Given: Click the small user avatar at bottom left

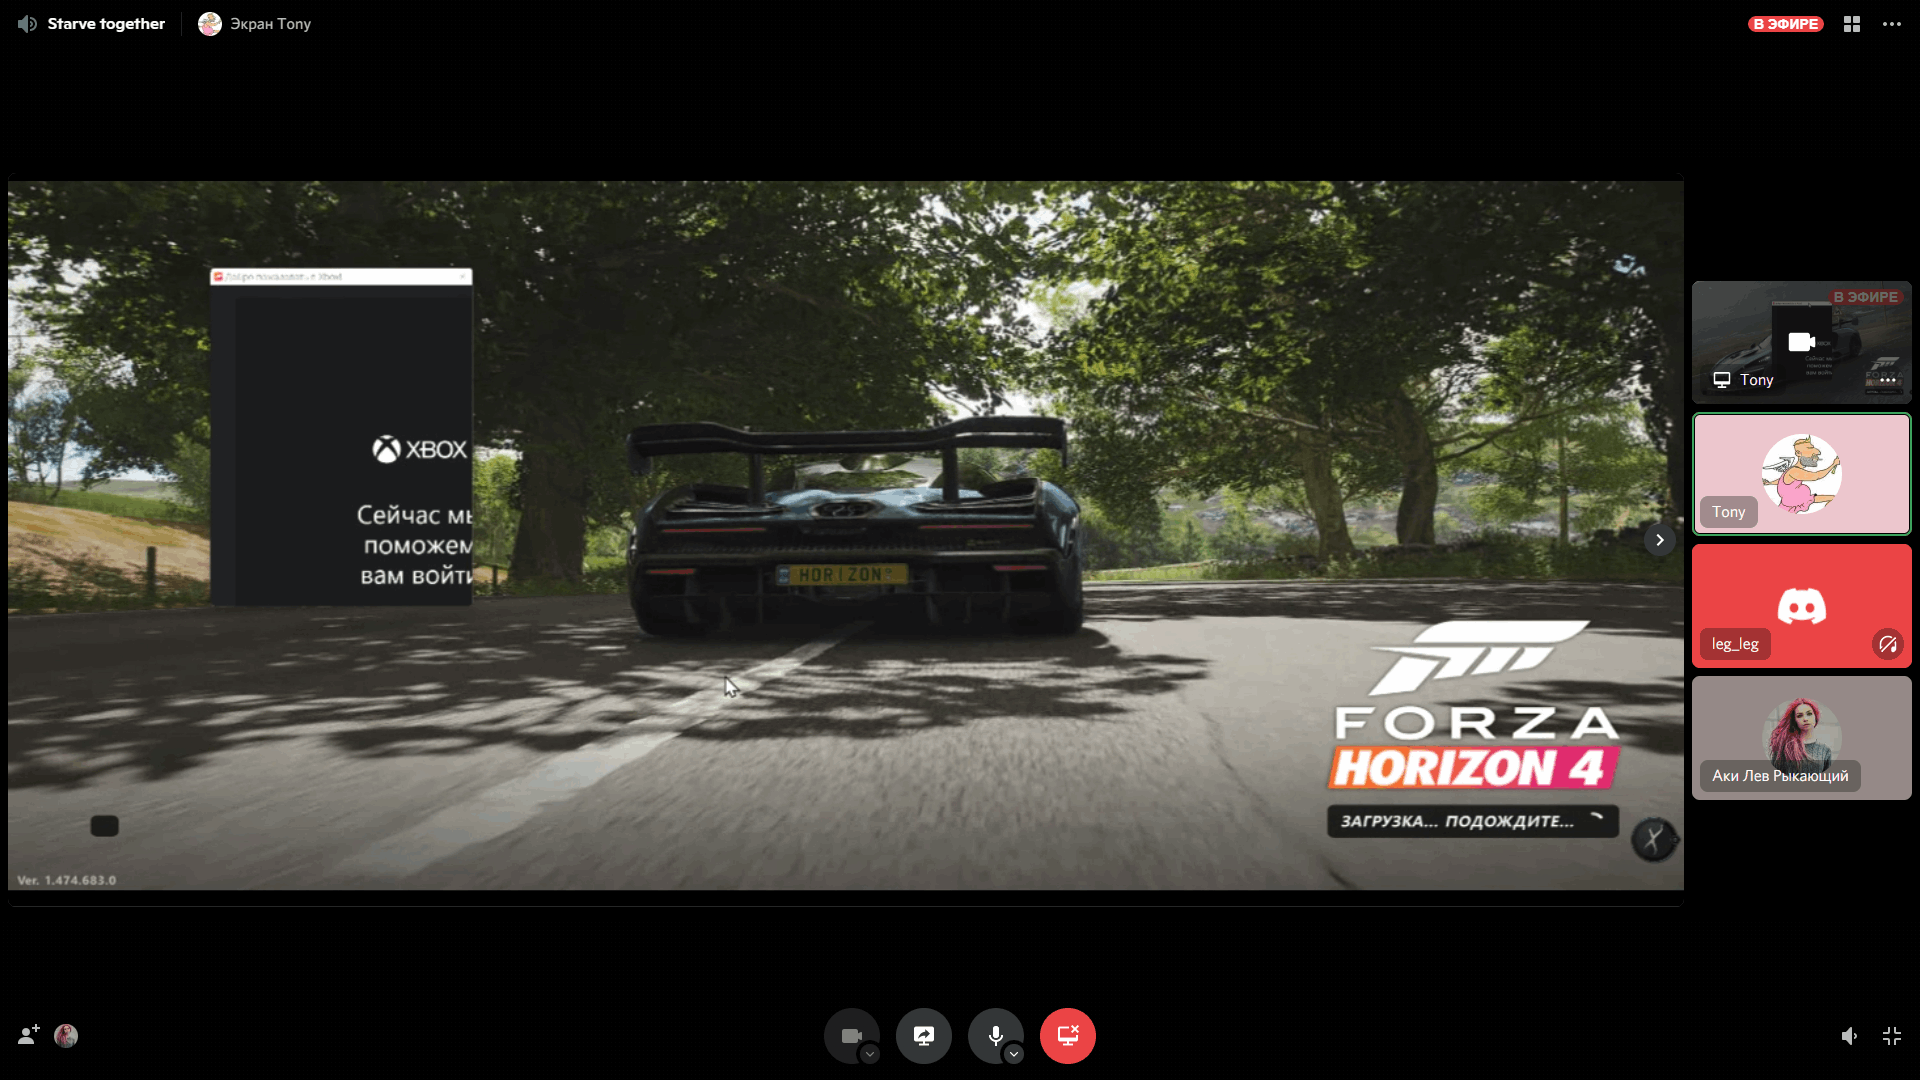Looking at the screenshot, I should 66,1035.
